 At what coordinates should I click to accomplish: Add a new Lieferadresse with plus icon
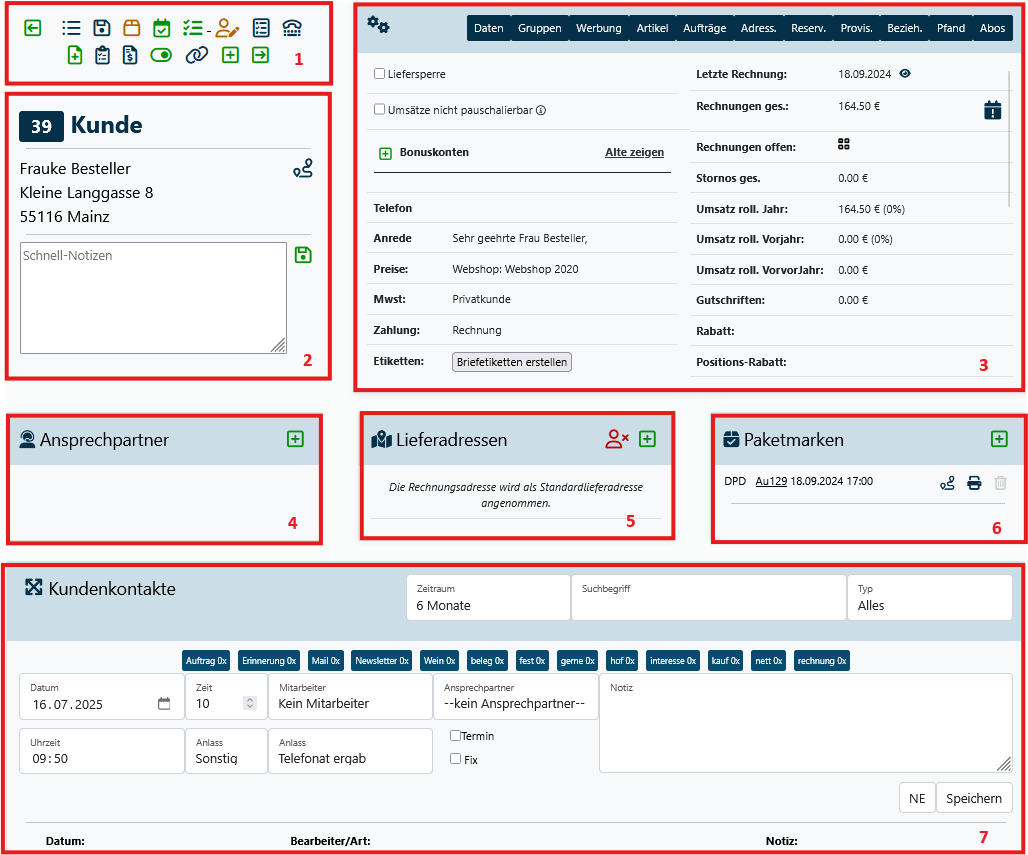647,439
